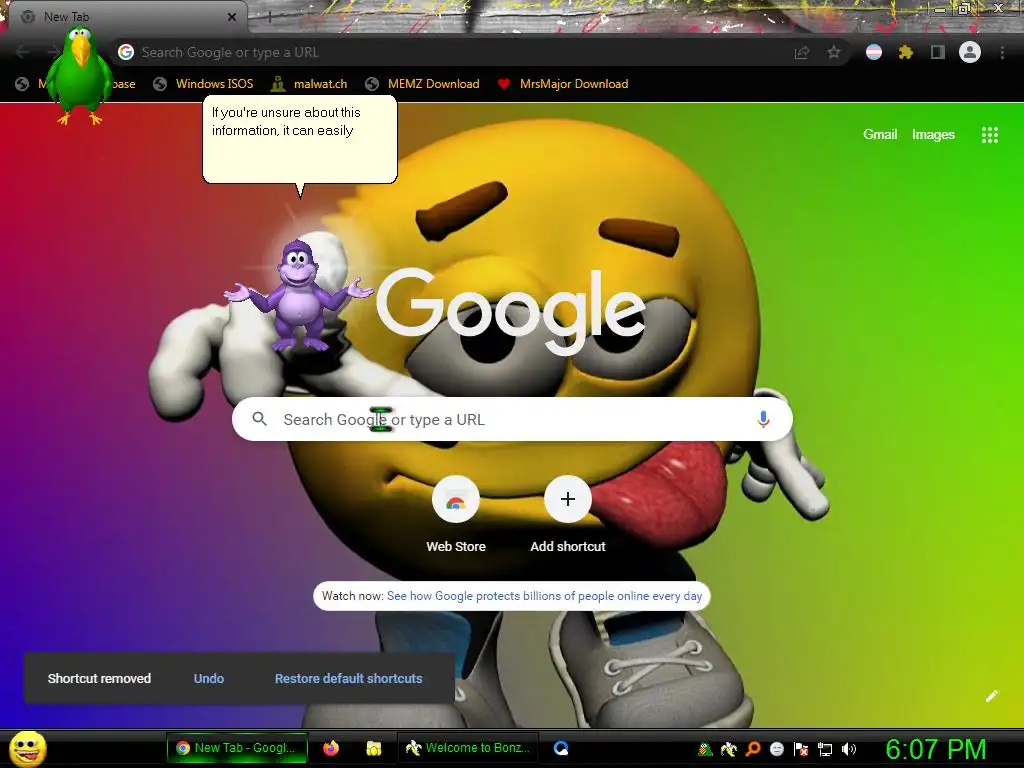The width and height of the screenshot is (1024, 768).
Task: Click the share page icon in address bar
Action: pos(802,52)
